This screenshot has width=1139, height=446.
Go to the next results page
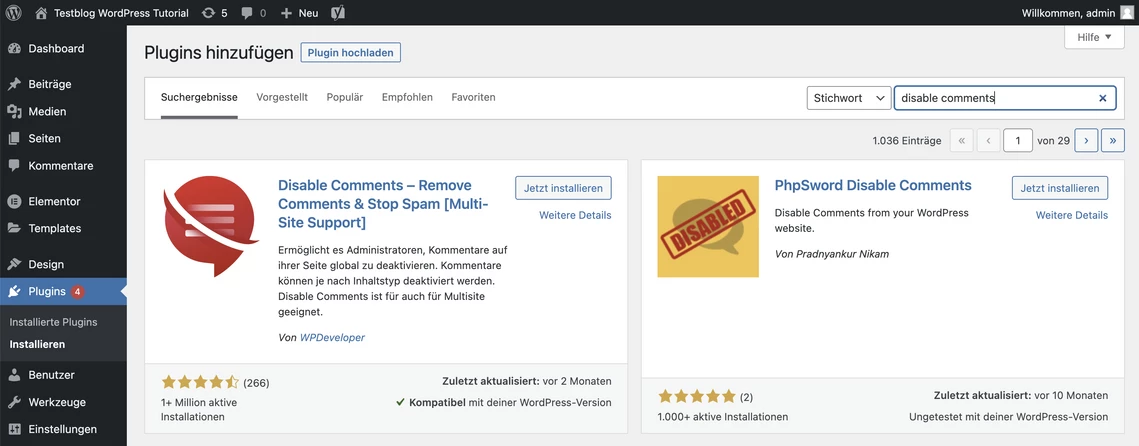[x=1086, y=141]
